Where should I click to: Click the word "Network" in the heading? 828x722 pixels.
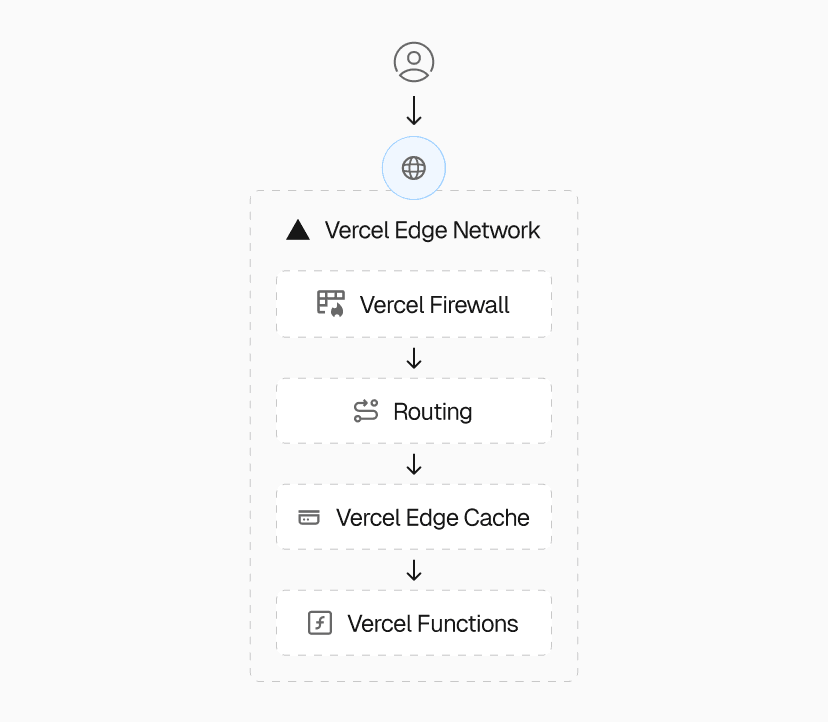tap(496, 230)
